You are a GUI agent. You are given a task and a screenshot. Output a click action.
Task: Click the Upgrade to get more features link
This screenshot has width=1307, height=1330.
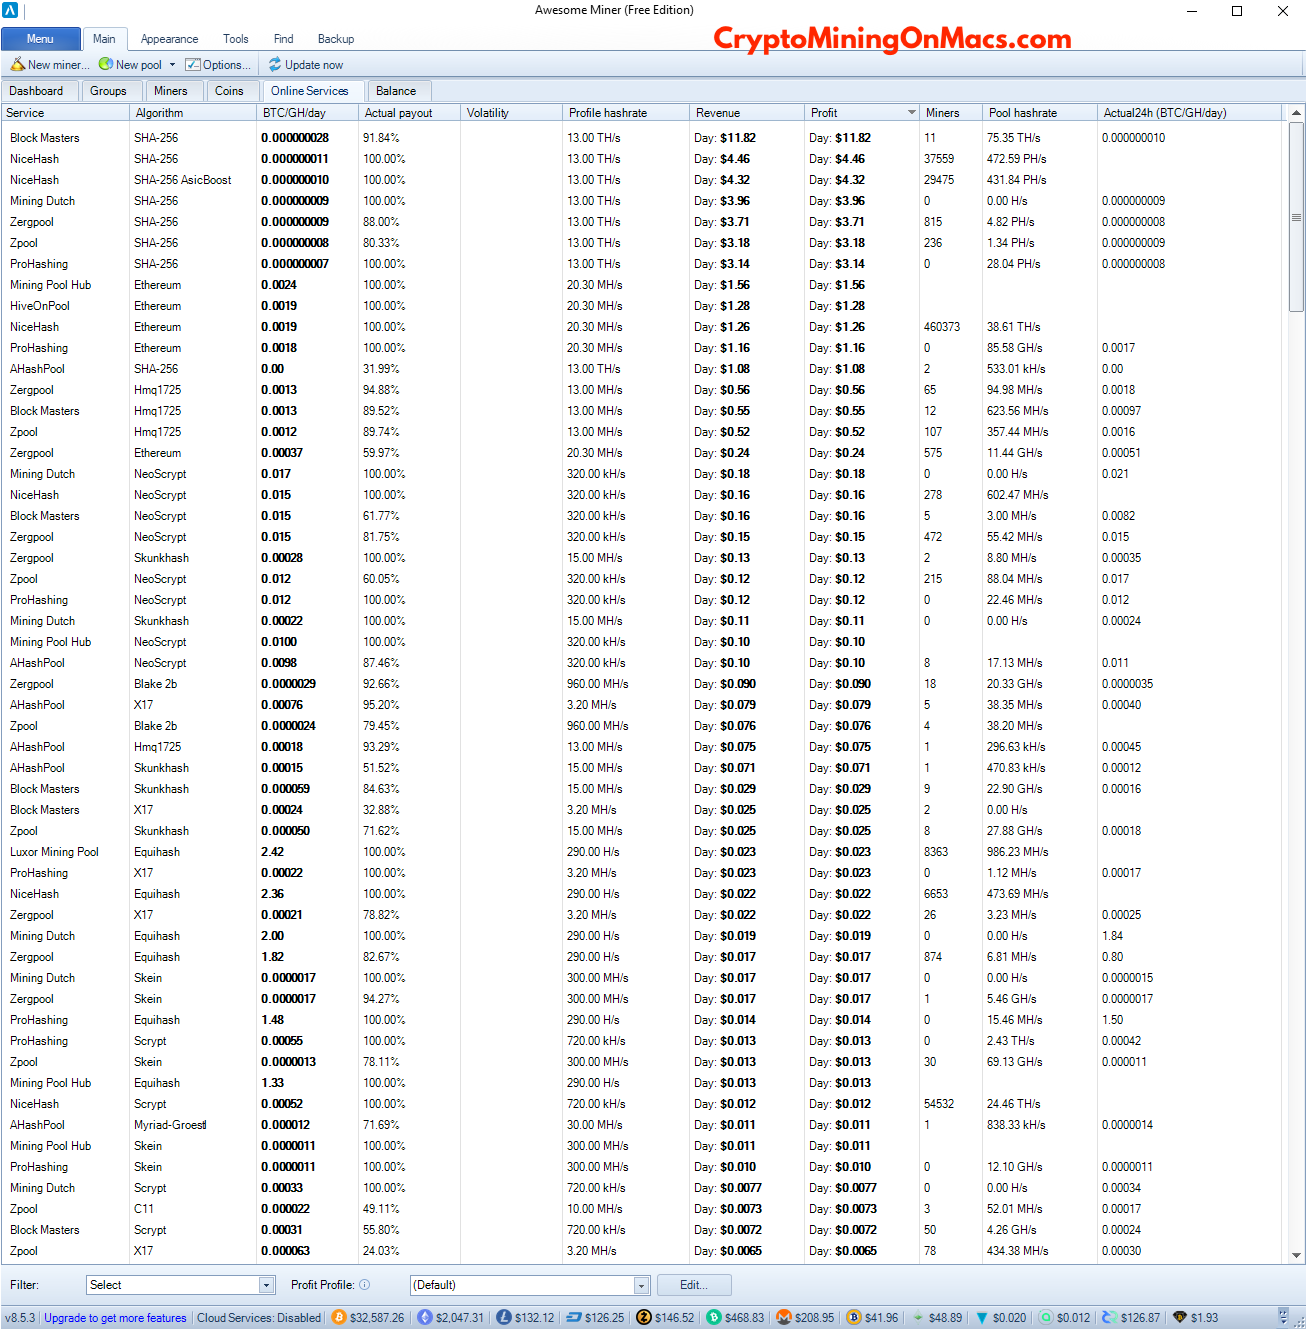click(x=115, y=1318)
